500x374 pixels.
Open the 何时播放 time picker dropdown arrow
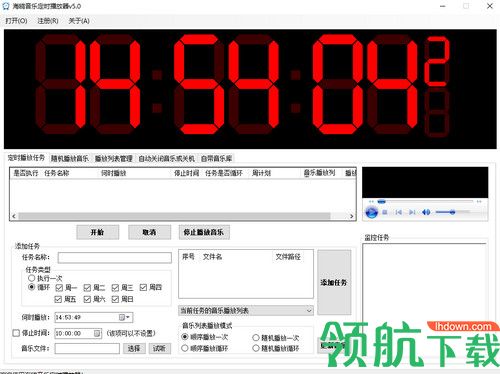[x=128, y=317]
